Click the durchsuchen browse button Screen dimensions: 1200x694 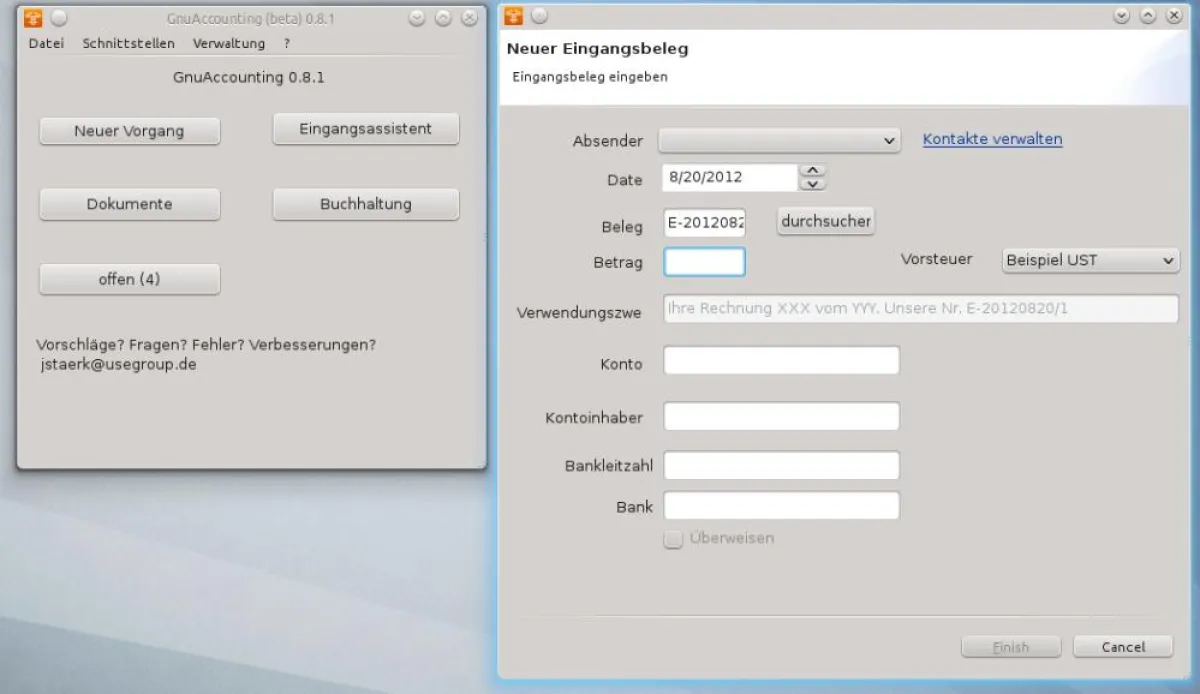pyautogui.click(x=826, y=221)
